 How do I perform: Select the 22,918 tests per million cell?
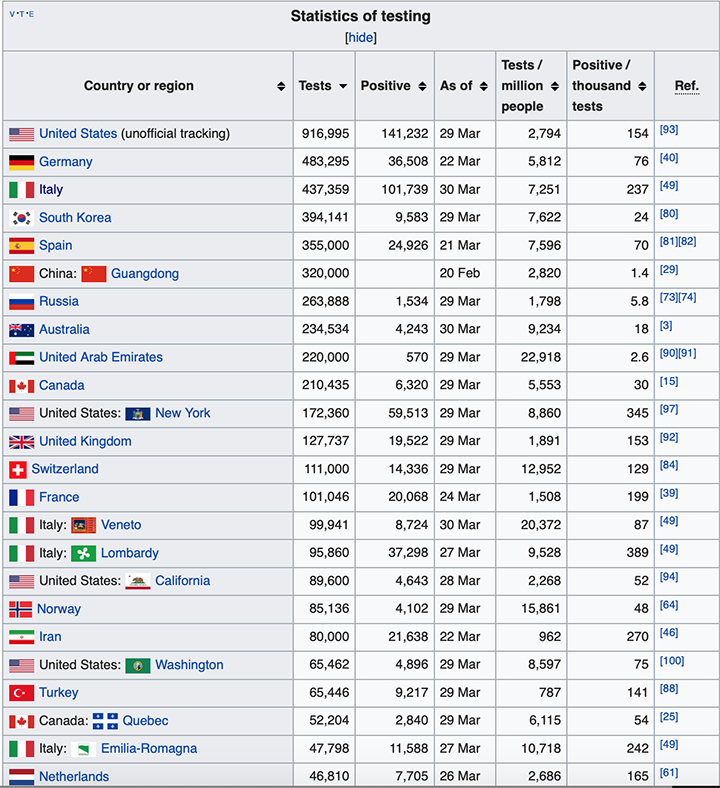point(531,358)
